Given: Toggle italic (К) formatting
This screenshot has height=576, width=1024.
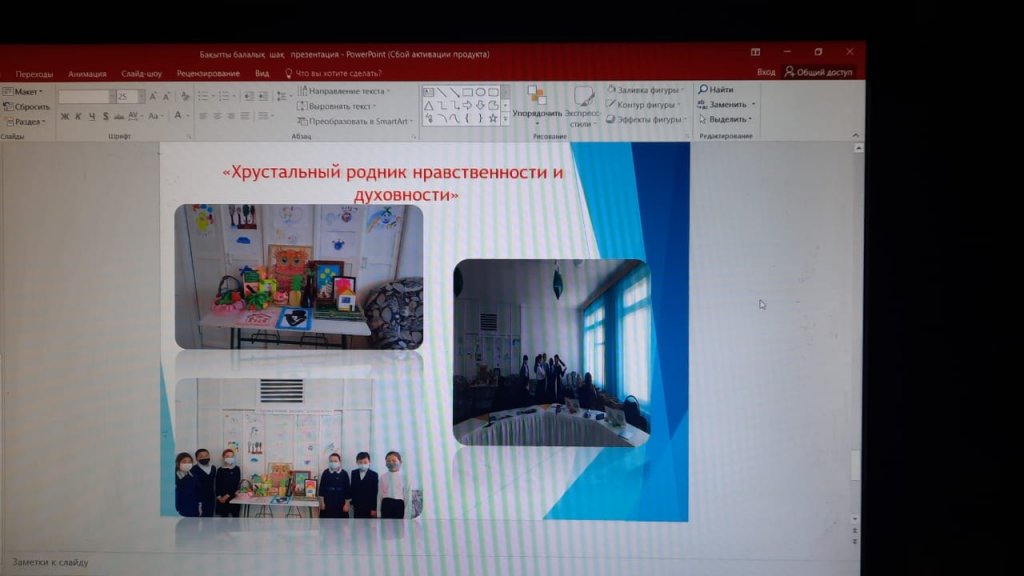Looking at the screenshot, I should [x=78, y=116].
